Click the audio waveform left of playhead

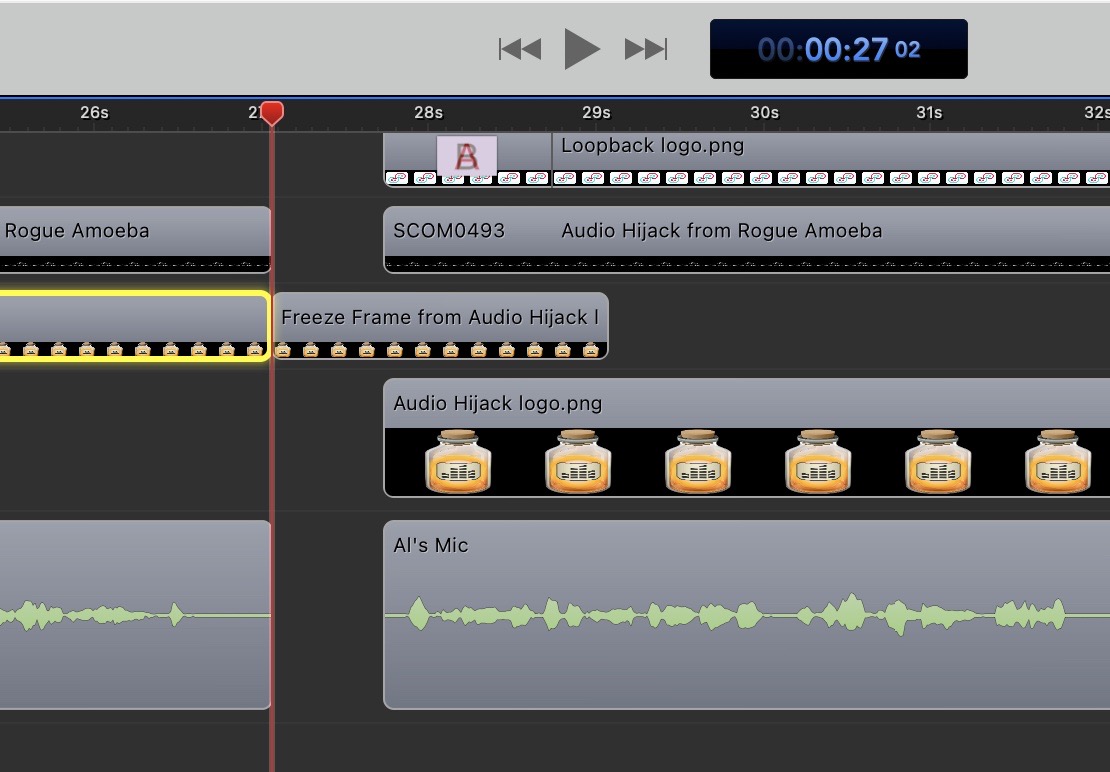point(100,615)
